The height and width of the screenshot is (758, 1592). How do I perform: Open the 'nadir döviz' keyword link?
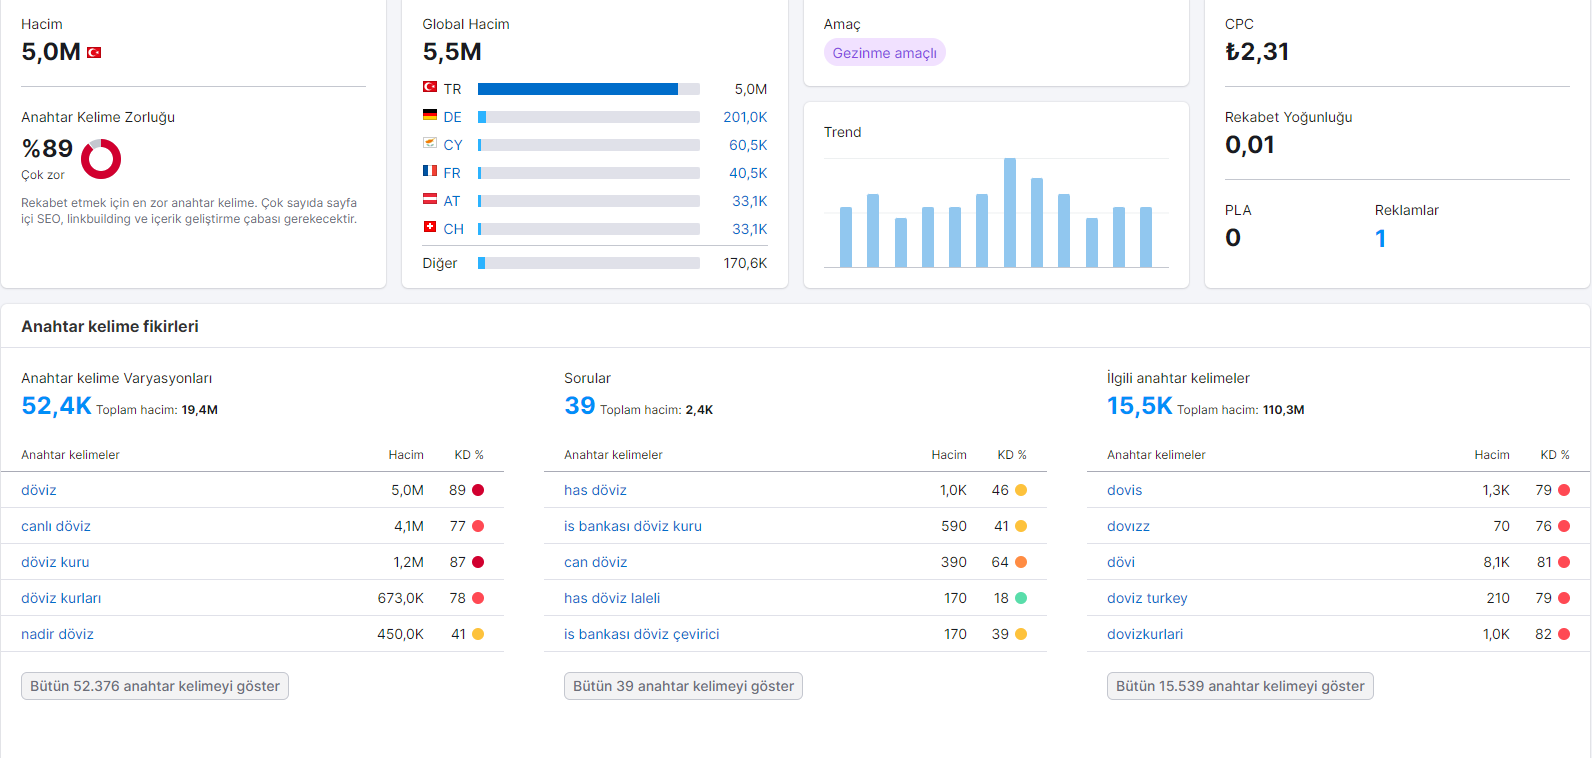pyautogui.click(x=57, y=634)
